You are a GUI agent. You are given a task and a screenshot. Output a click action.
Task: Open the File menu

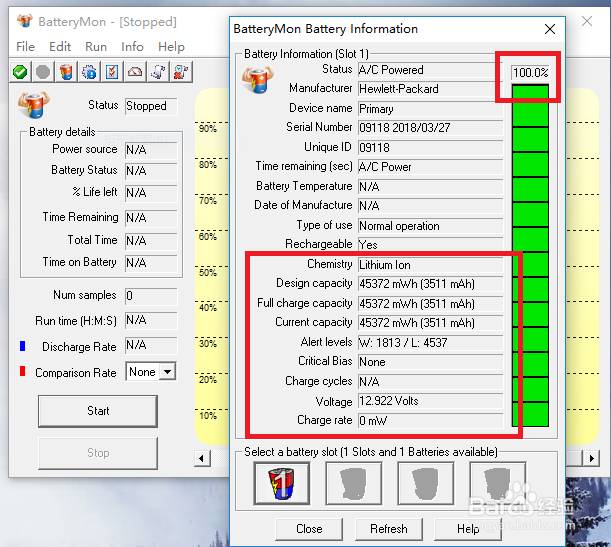pyautogui.click(x=25, y=47)
